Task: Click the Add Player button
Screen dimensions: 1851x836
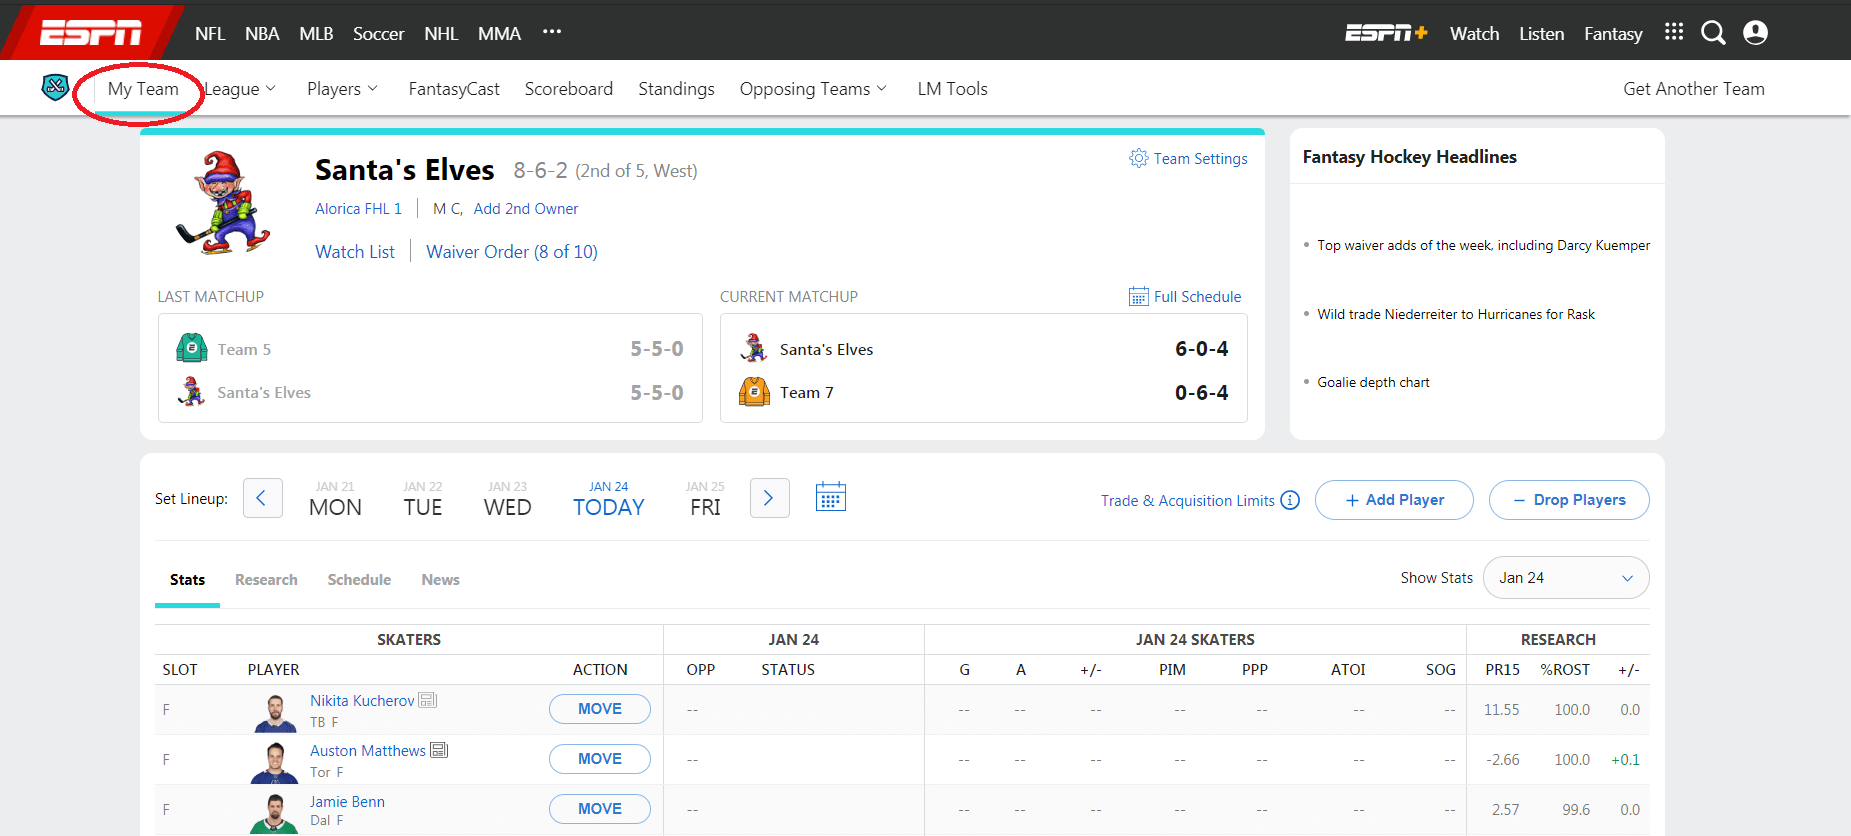Action: click(x=1394, y=500)
